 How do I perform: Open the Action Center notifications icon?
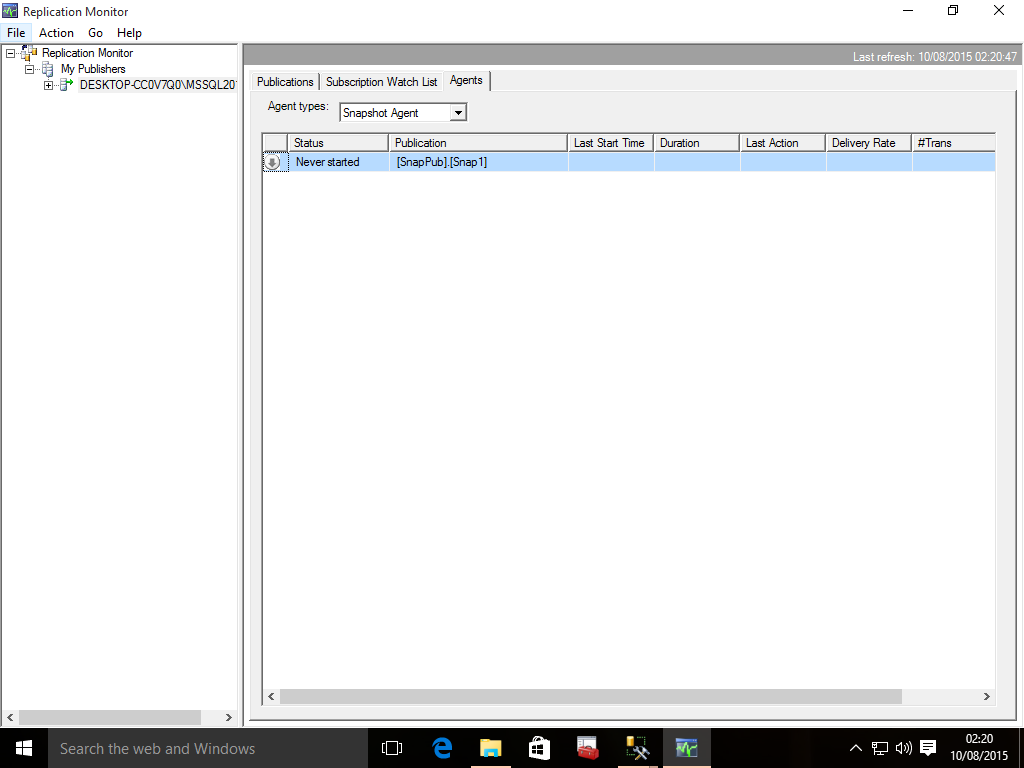point(927,748)
